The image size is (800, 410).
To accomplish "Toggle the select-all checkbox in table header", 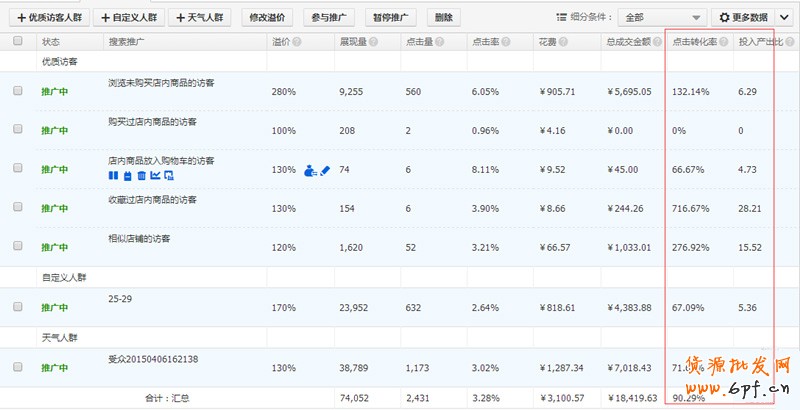I will [17, 42].
